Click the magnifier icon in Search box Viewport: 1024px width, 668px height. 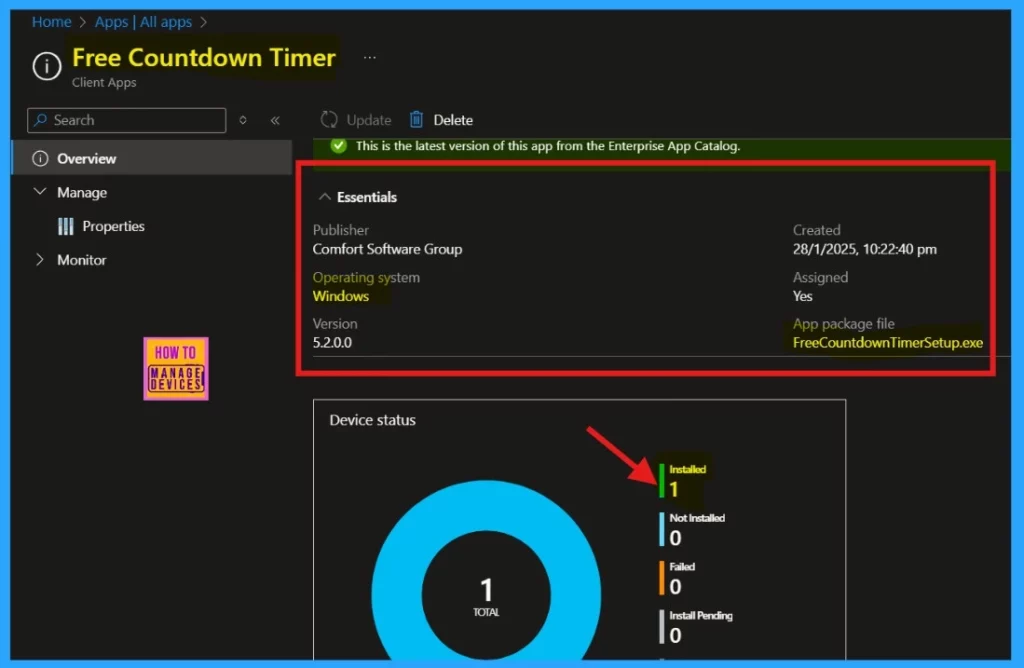[x=40, y=120]
